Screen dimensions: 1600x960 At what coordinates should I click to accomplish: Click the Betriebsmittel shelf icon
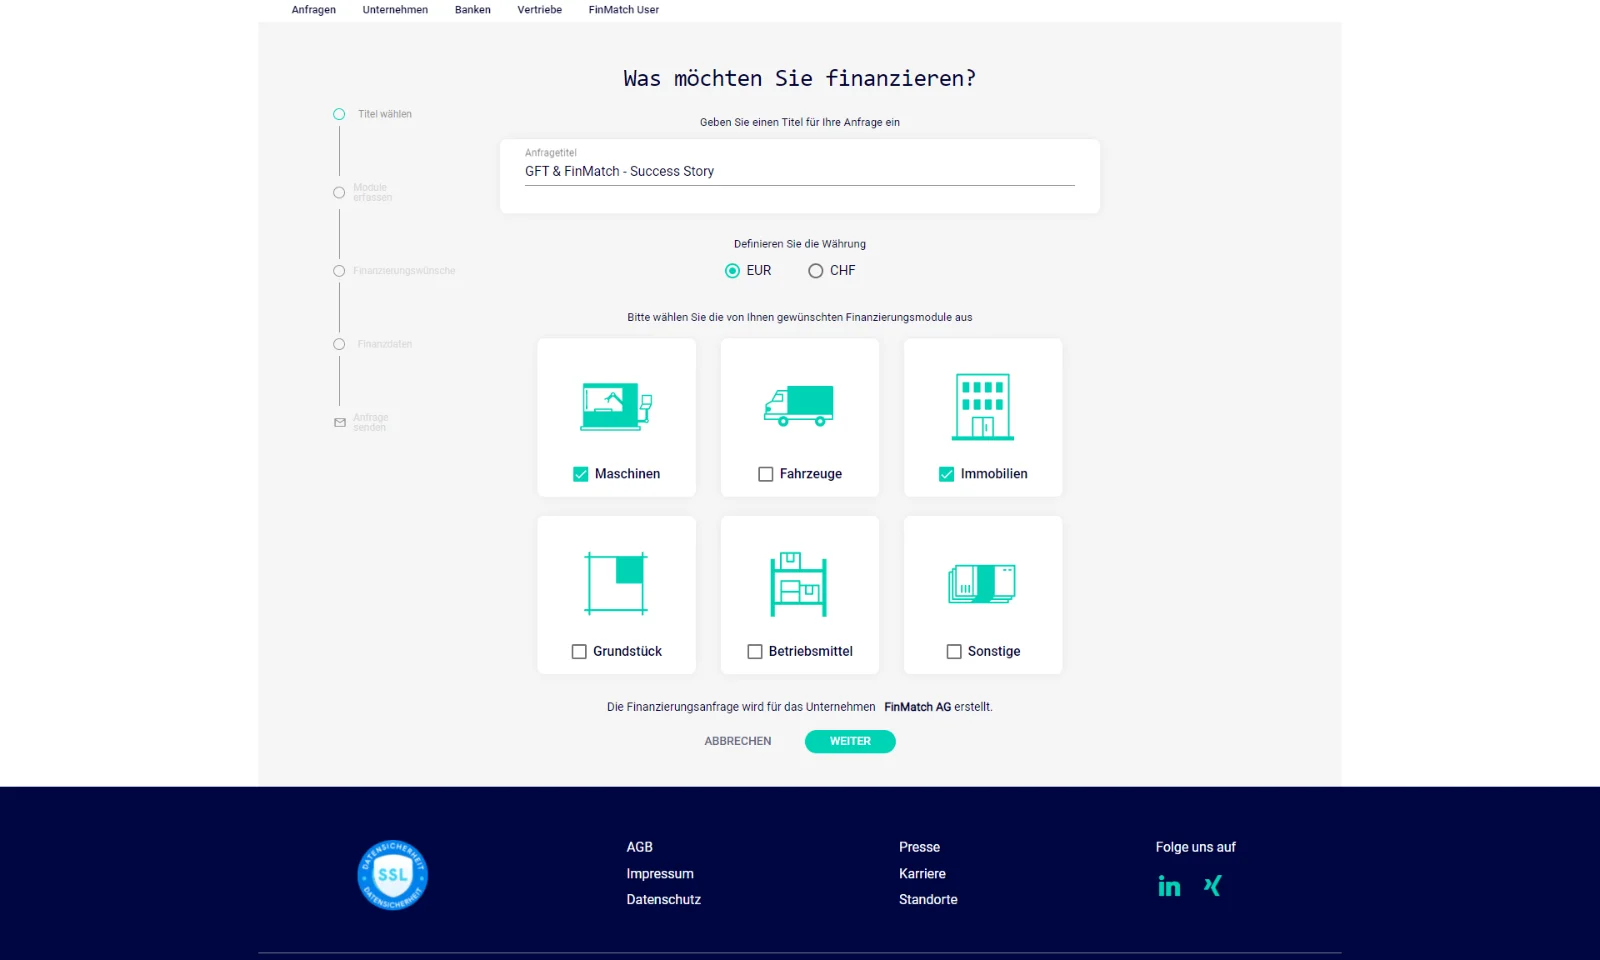(799, 584)
